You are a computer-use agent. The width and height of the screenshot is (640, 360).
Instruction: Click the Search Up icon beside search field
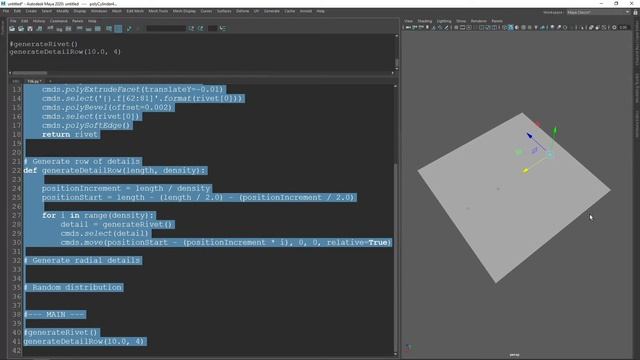[x=200, y=29]
